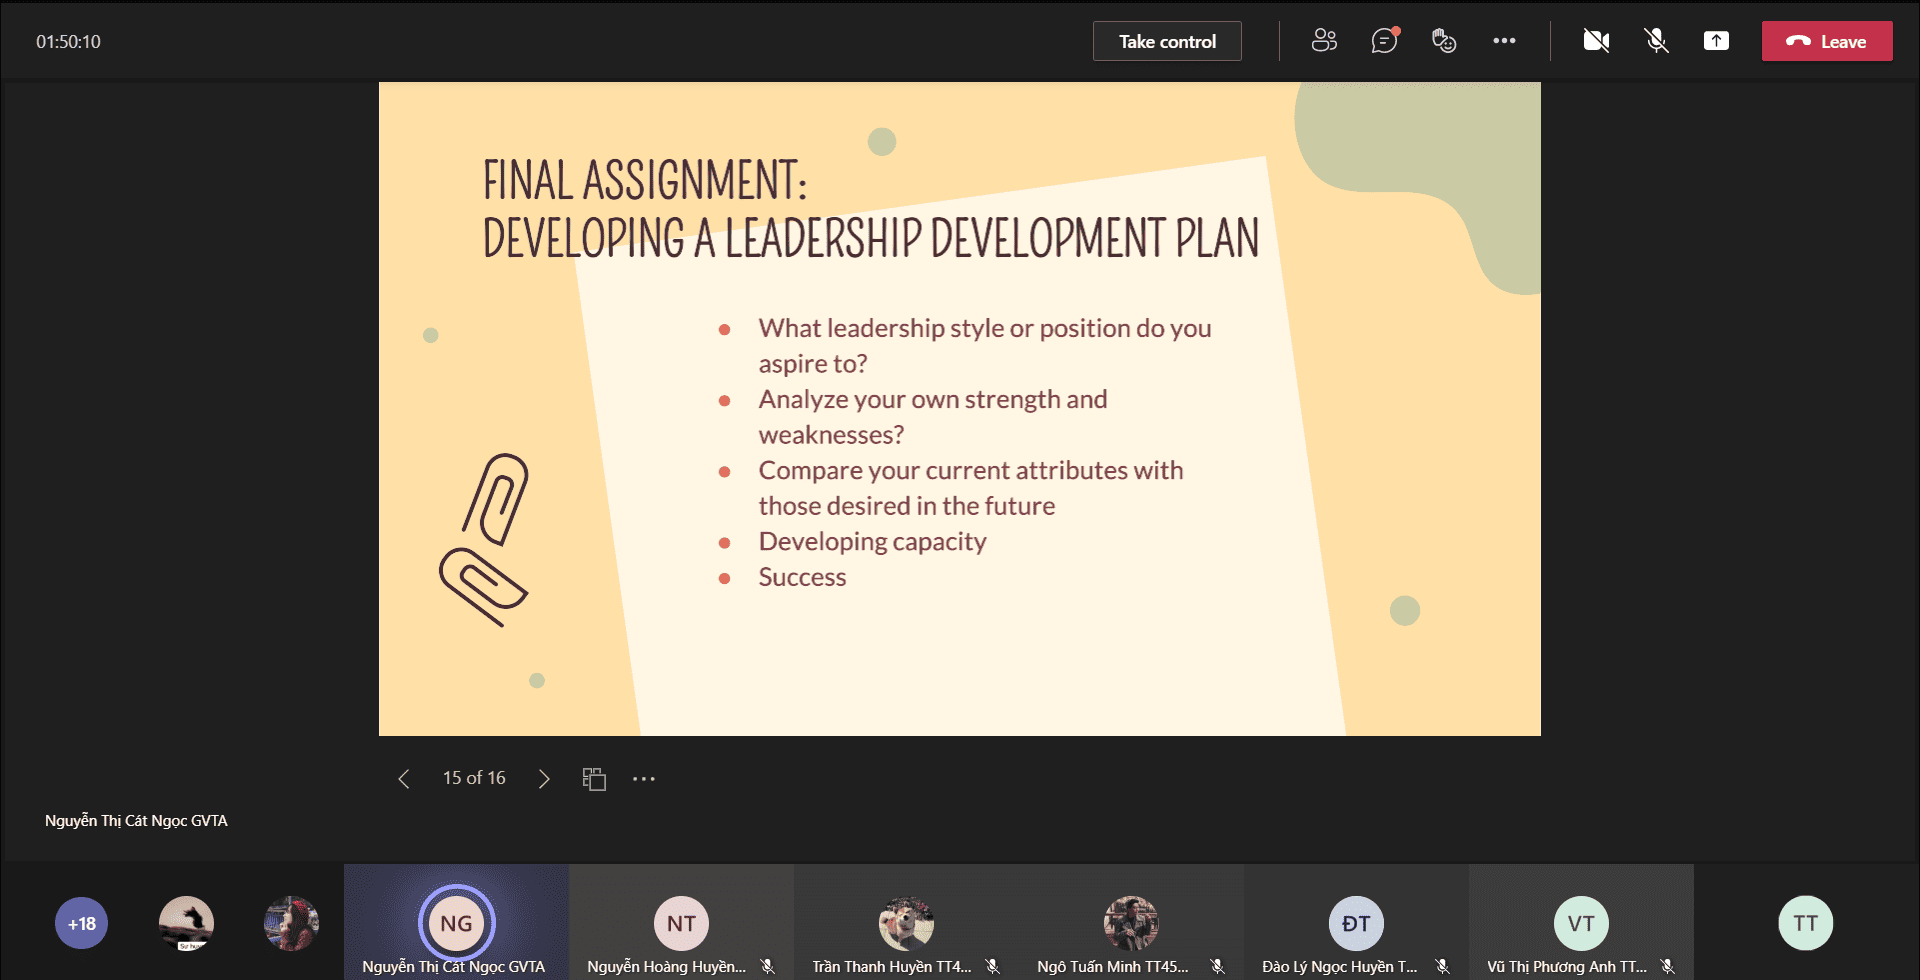Click muted mic icon beside Ngô Tuấn Minh
Image resolution: width=1920 pixels, height=980 pixels.
(x=1217, y=966)
